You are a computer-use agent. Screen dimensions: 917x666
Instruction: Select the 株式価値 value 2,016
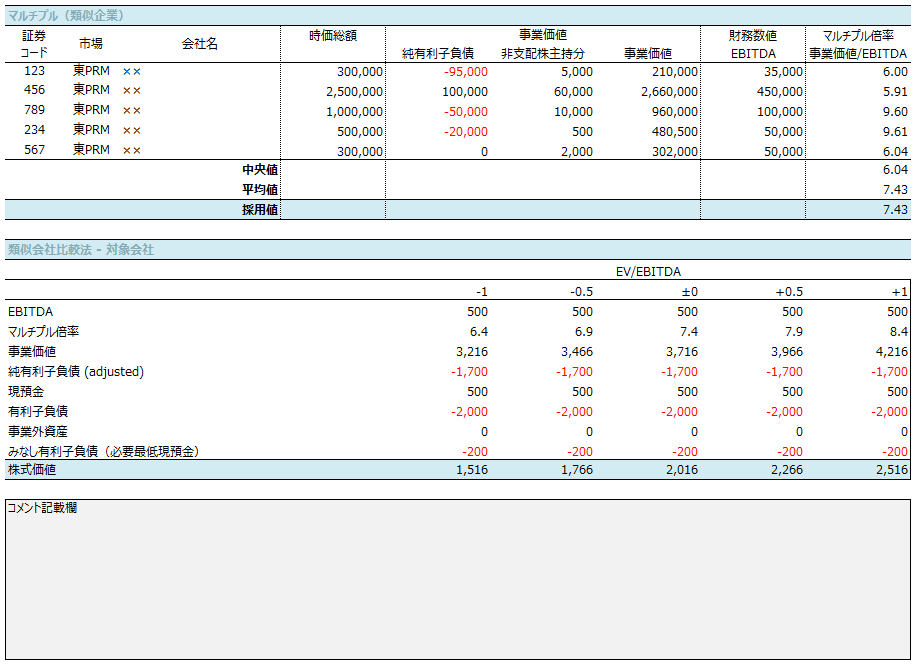(681, 470)
